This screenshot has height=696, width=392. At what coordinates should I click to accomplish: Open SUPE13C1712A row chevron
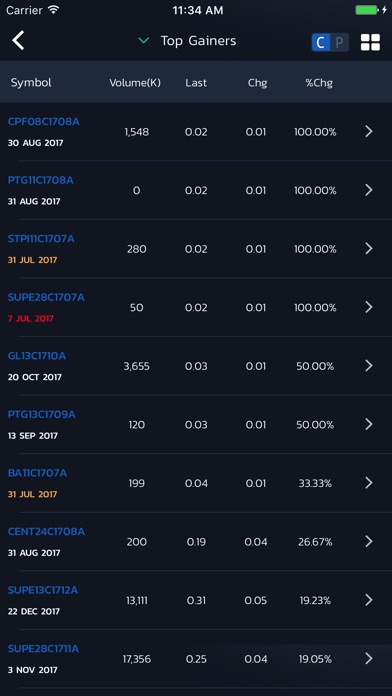pyautogui.click(x=368, y=600)
